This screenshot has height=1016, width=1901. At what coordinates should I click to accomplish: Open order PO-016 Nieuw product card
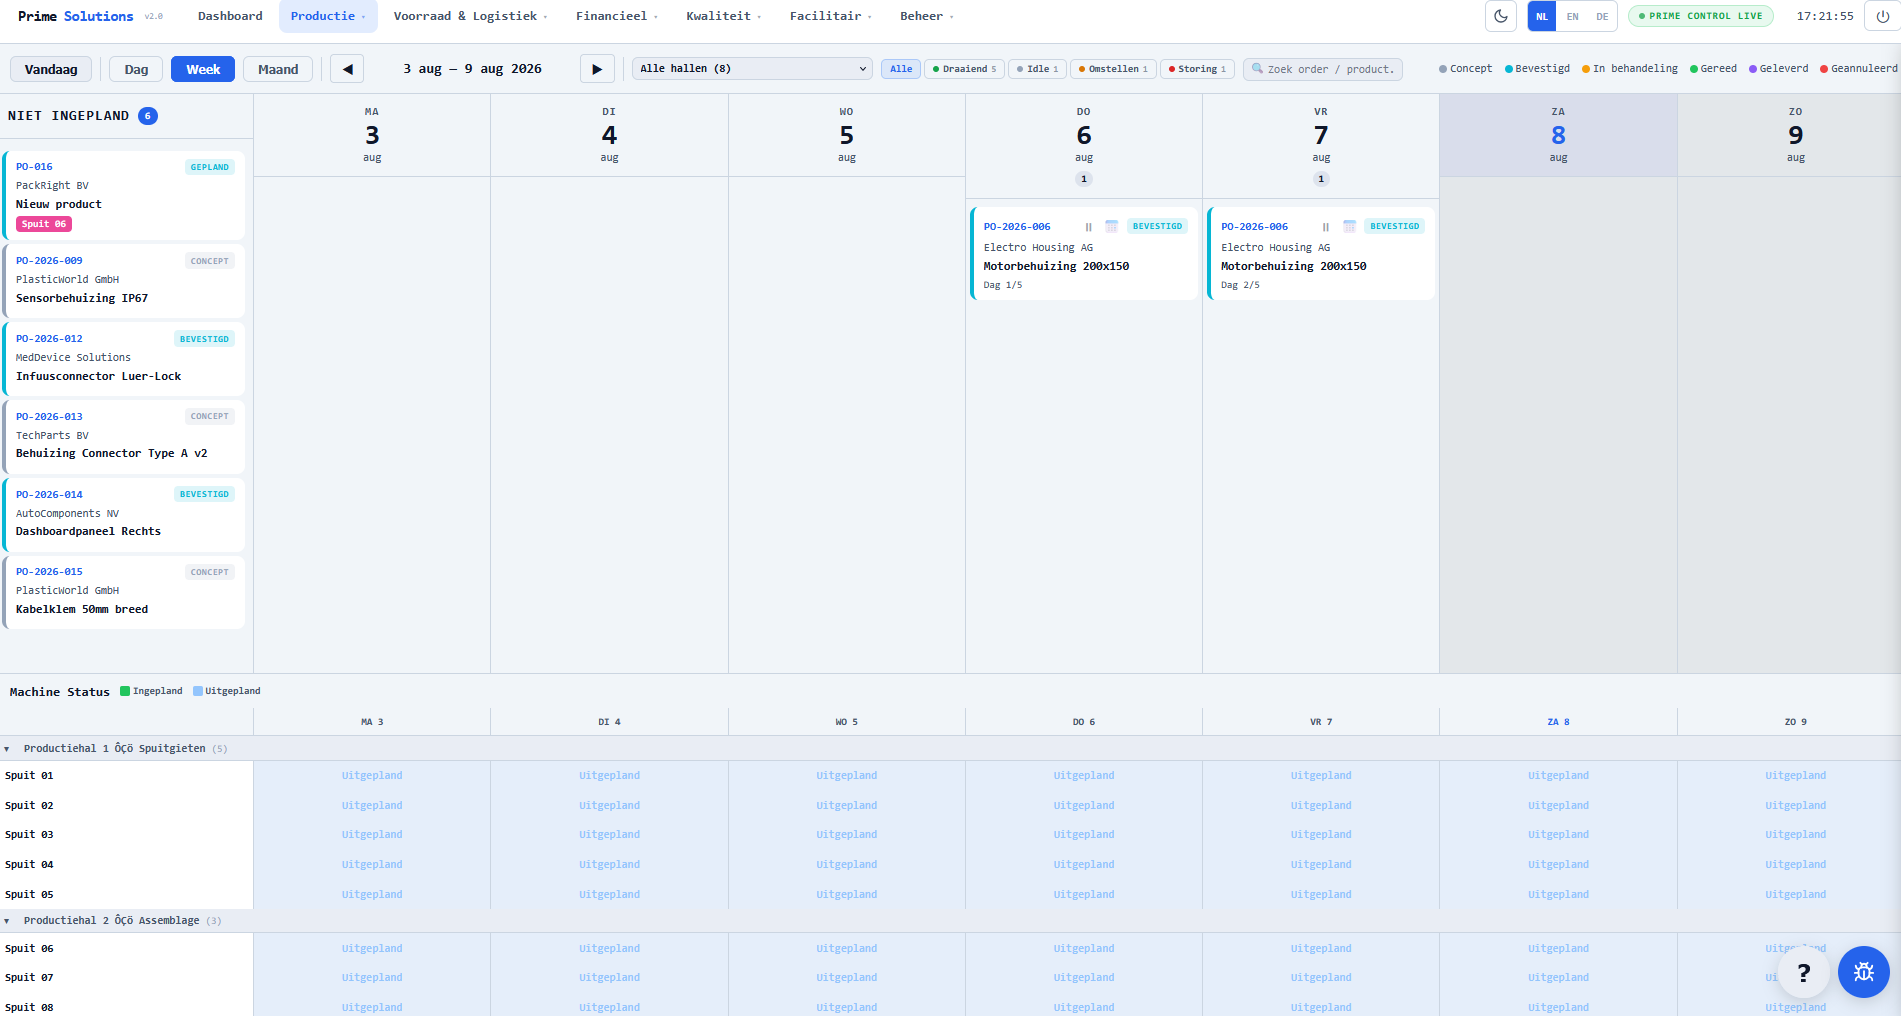click(x=124, y=195)
